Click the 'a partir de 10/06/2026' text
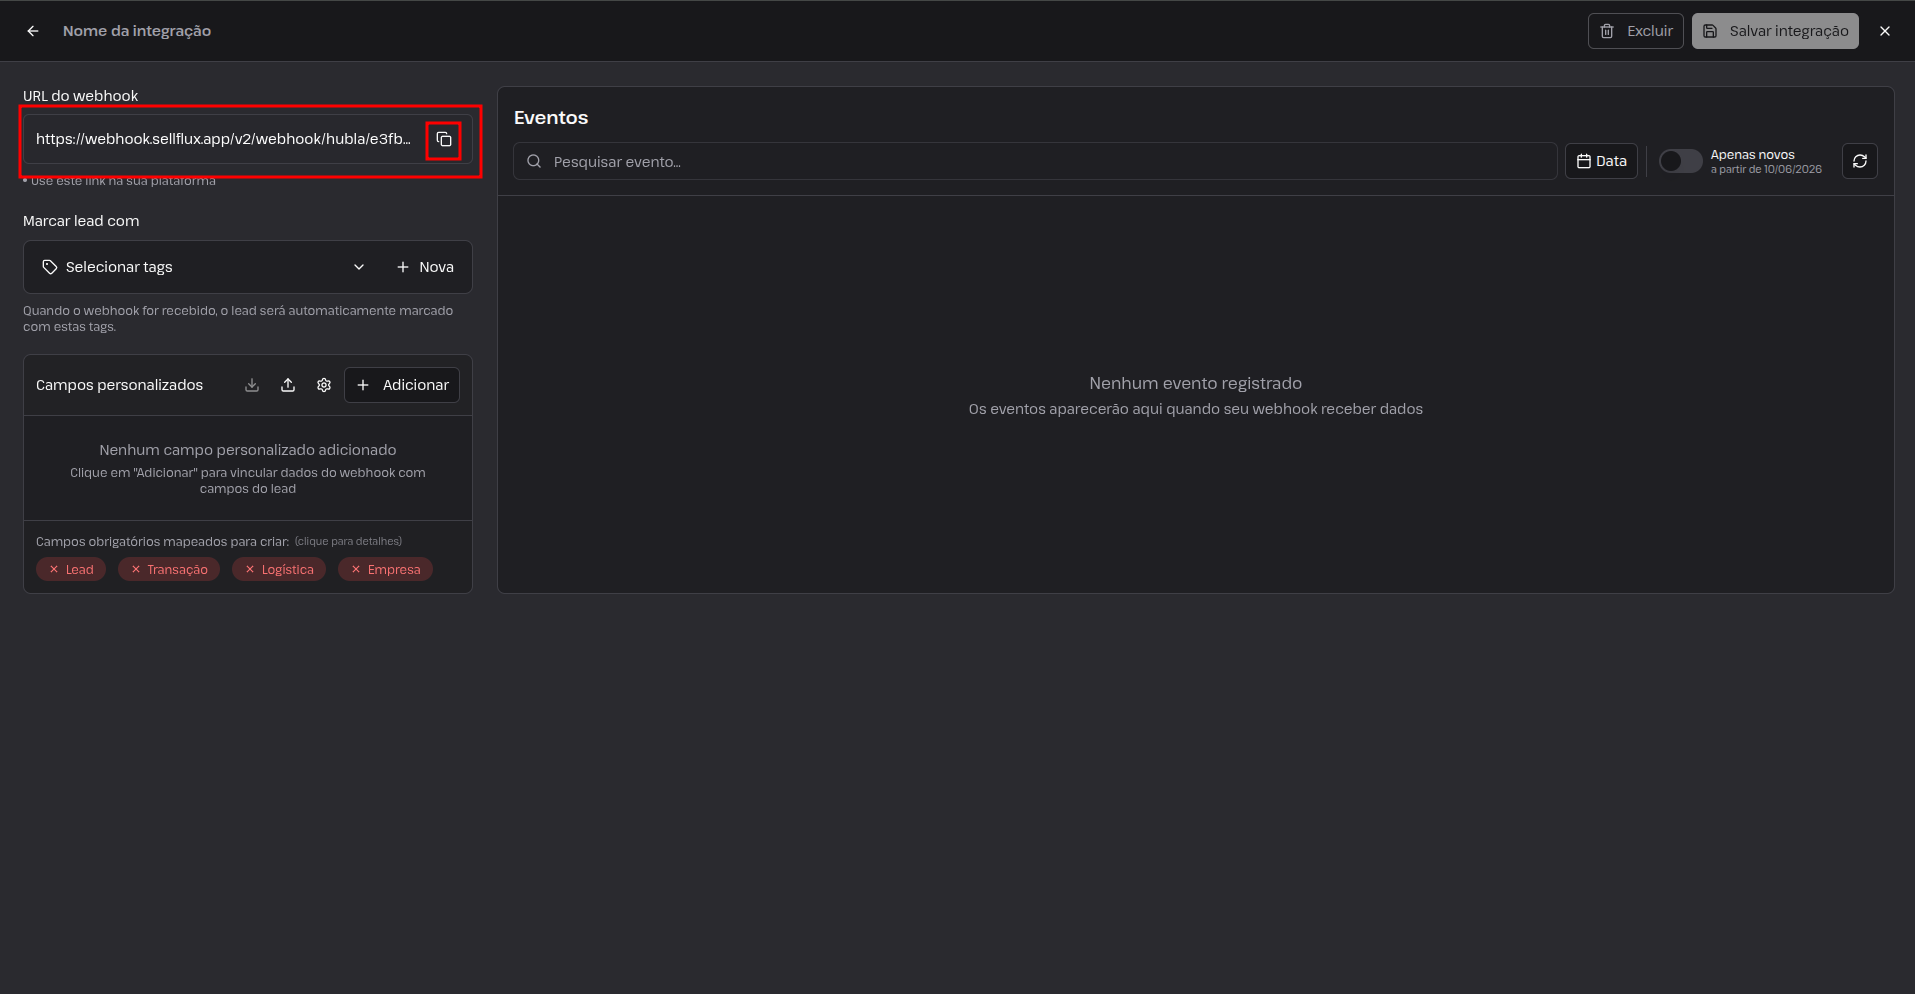1915x994 pixels. click(1766, 169)
